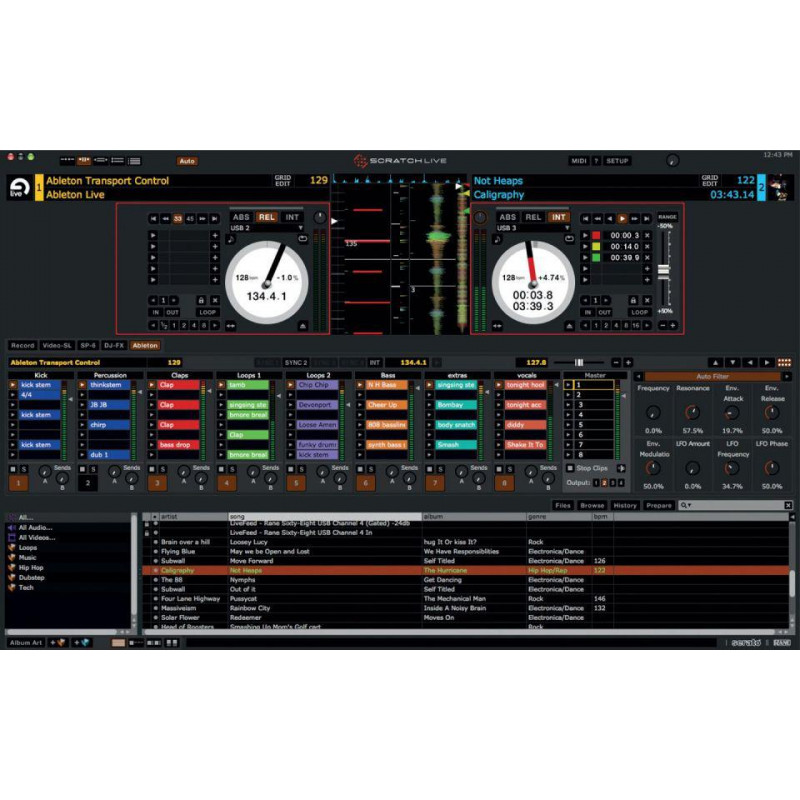The width and height of the screenshot is (800, 800).
Task: Open the DJ-FX tab
Action: click(114, 345)
